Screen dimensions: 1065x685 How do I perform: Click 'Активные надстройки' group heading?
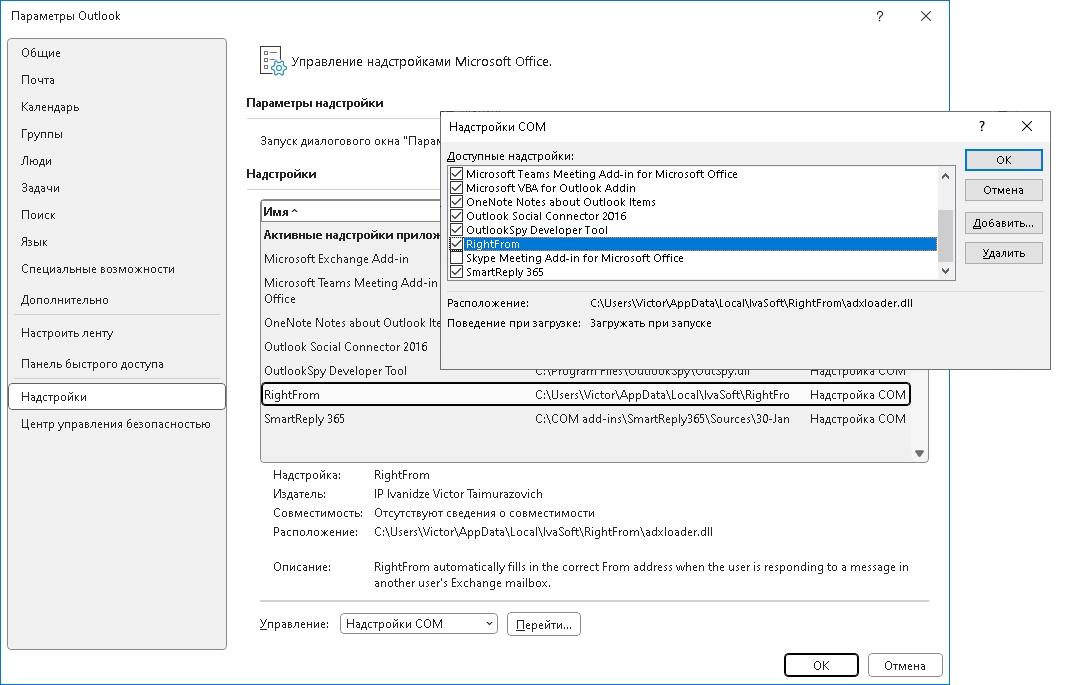(352, 235)
